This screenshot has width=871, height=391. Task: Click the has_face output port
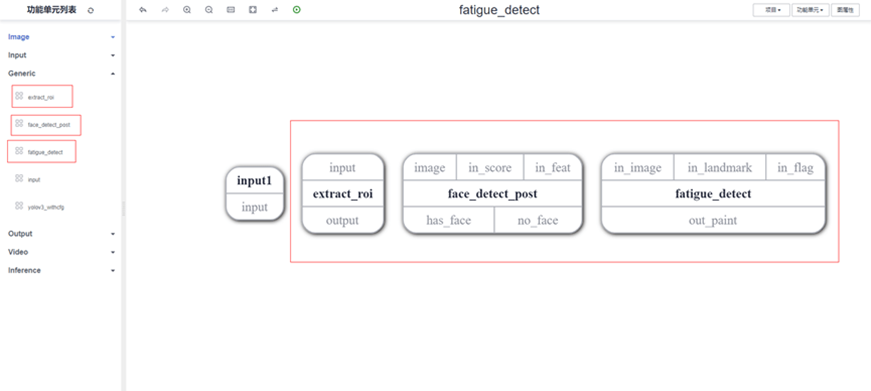click(448, 220)
